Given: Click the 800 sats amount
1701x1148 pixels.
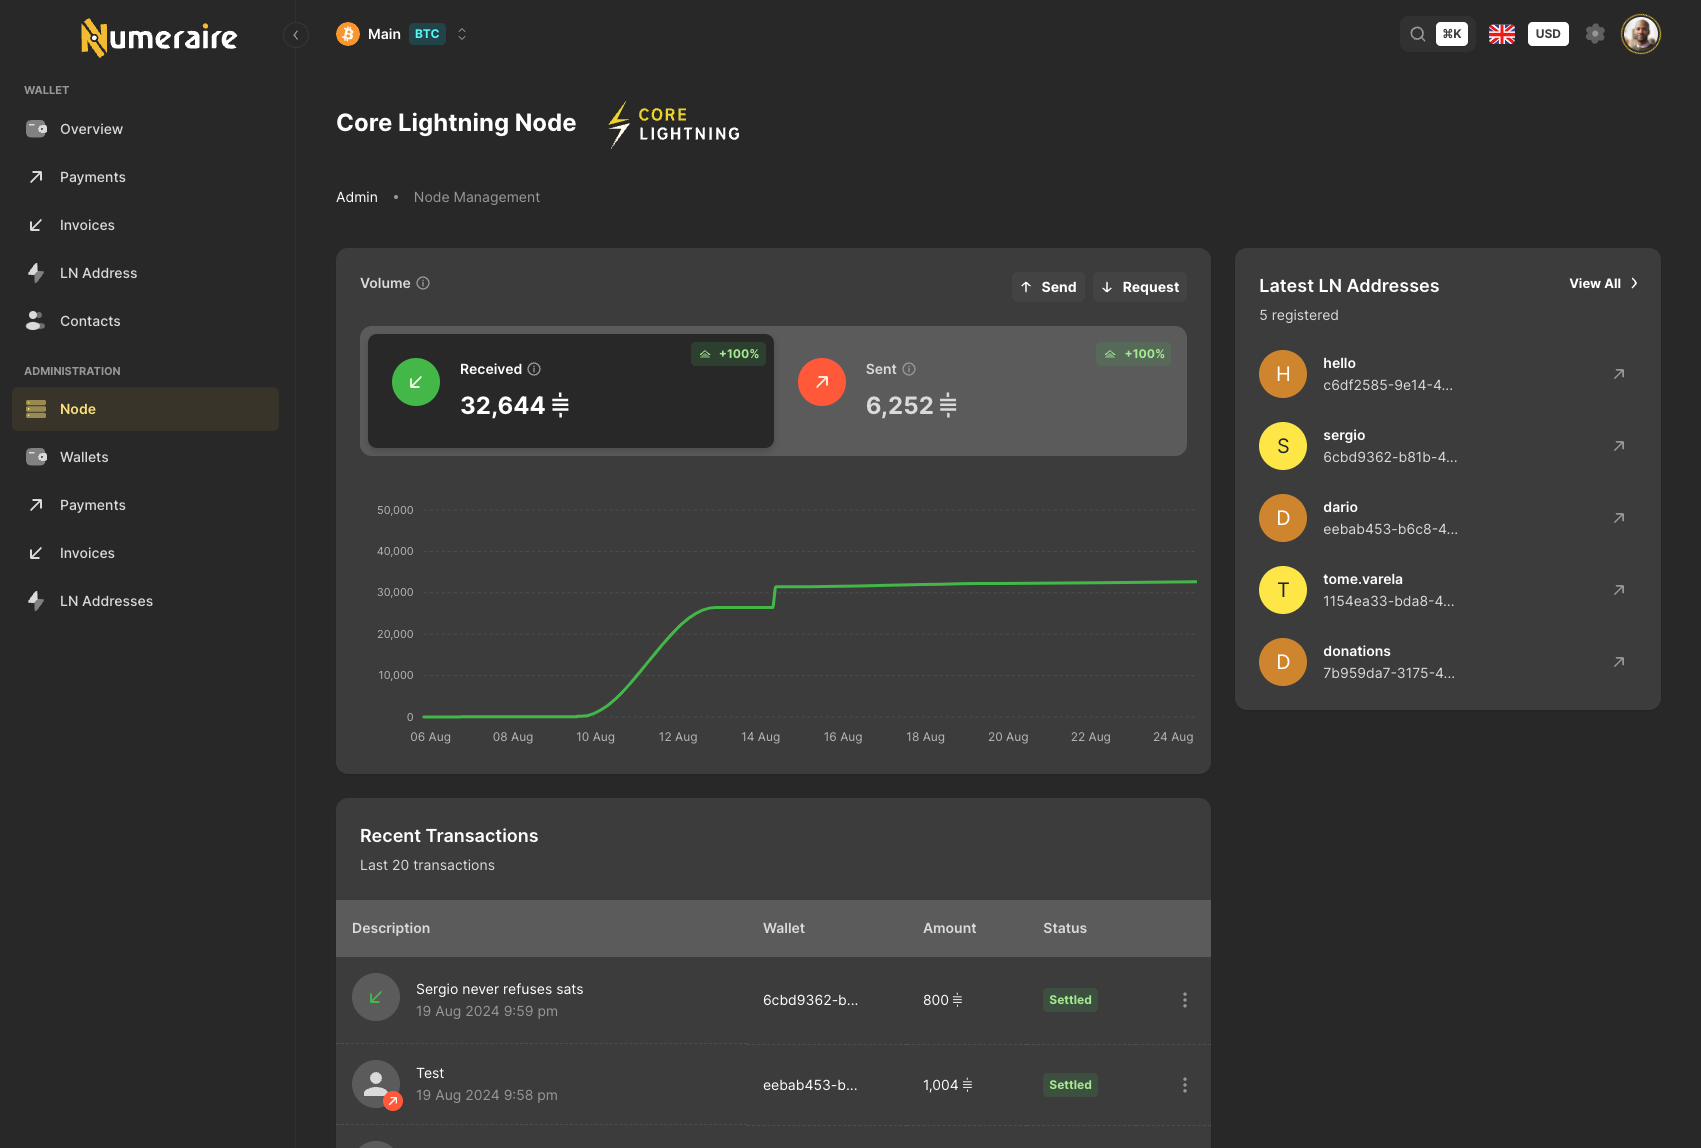Looking at the screenshot, I should tap(943, 1000).
